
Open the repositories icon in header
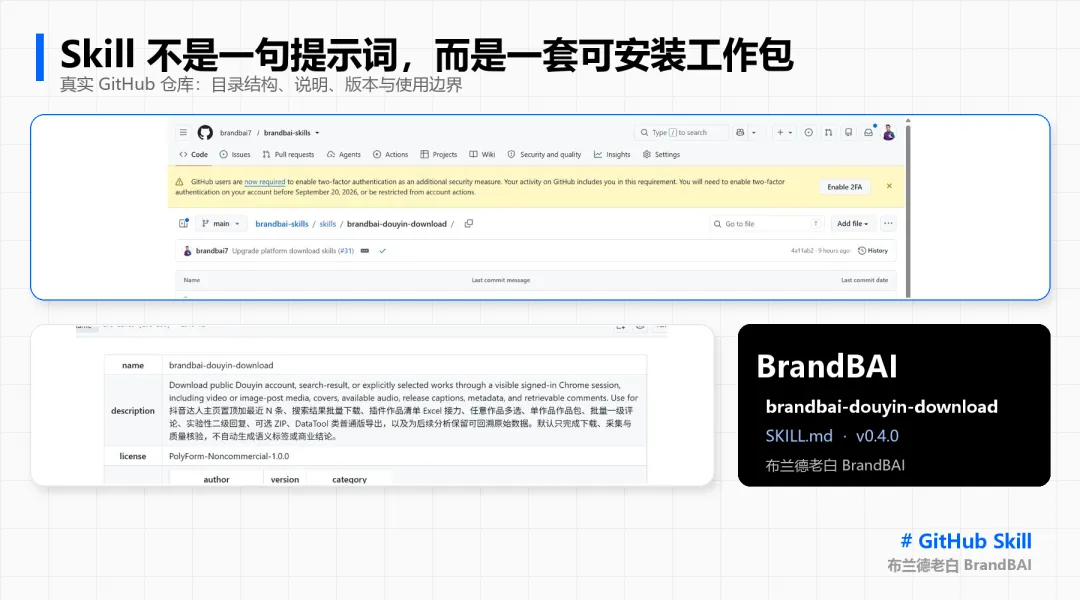tap(849, 132)
